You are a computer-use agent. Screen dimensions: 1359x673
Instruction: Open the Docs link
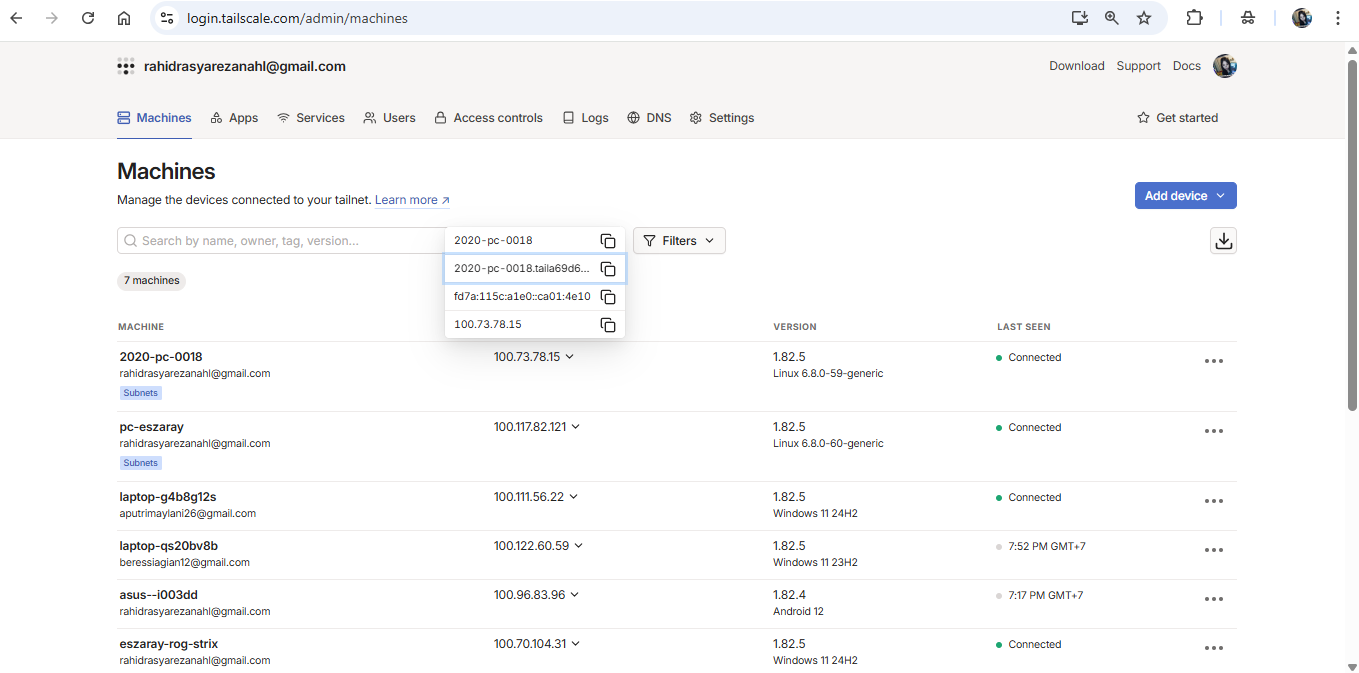pos(1187,66)
